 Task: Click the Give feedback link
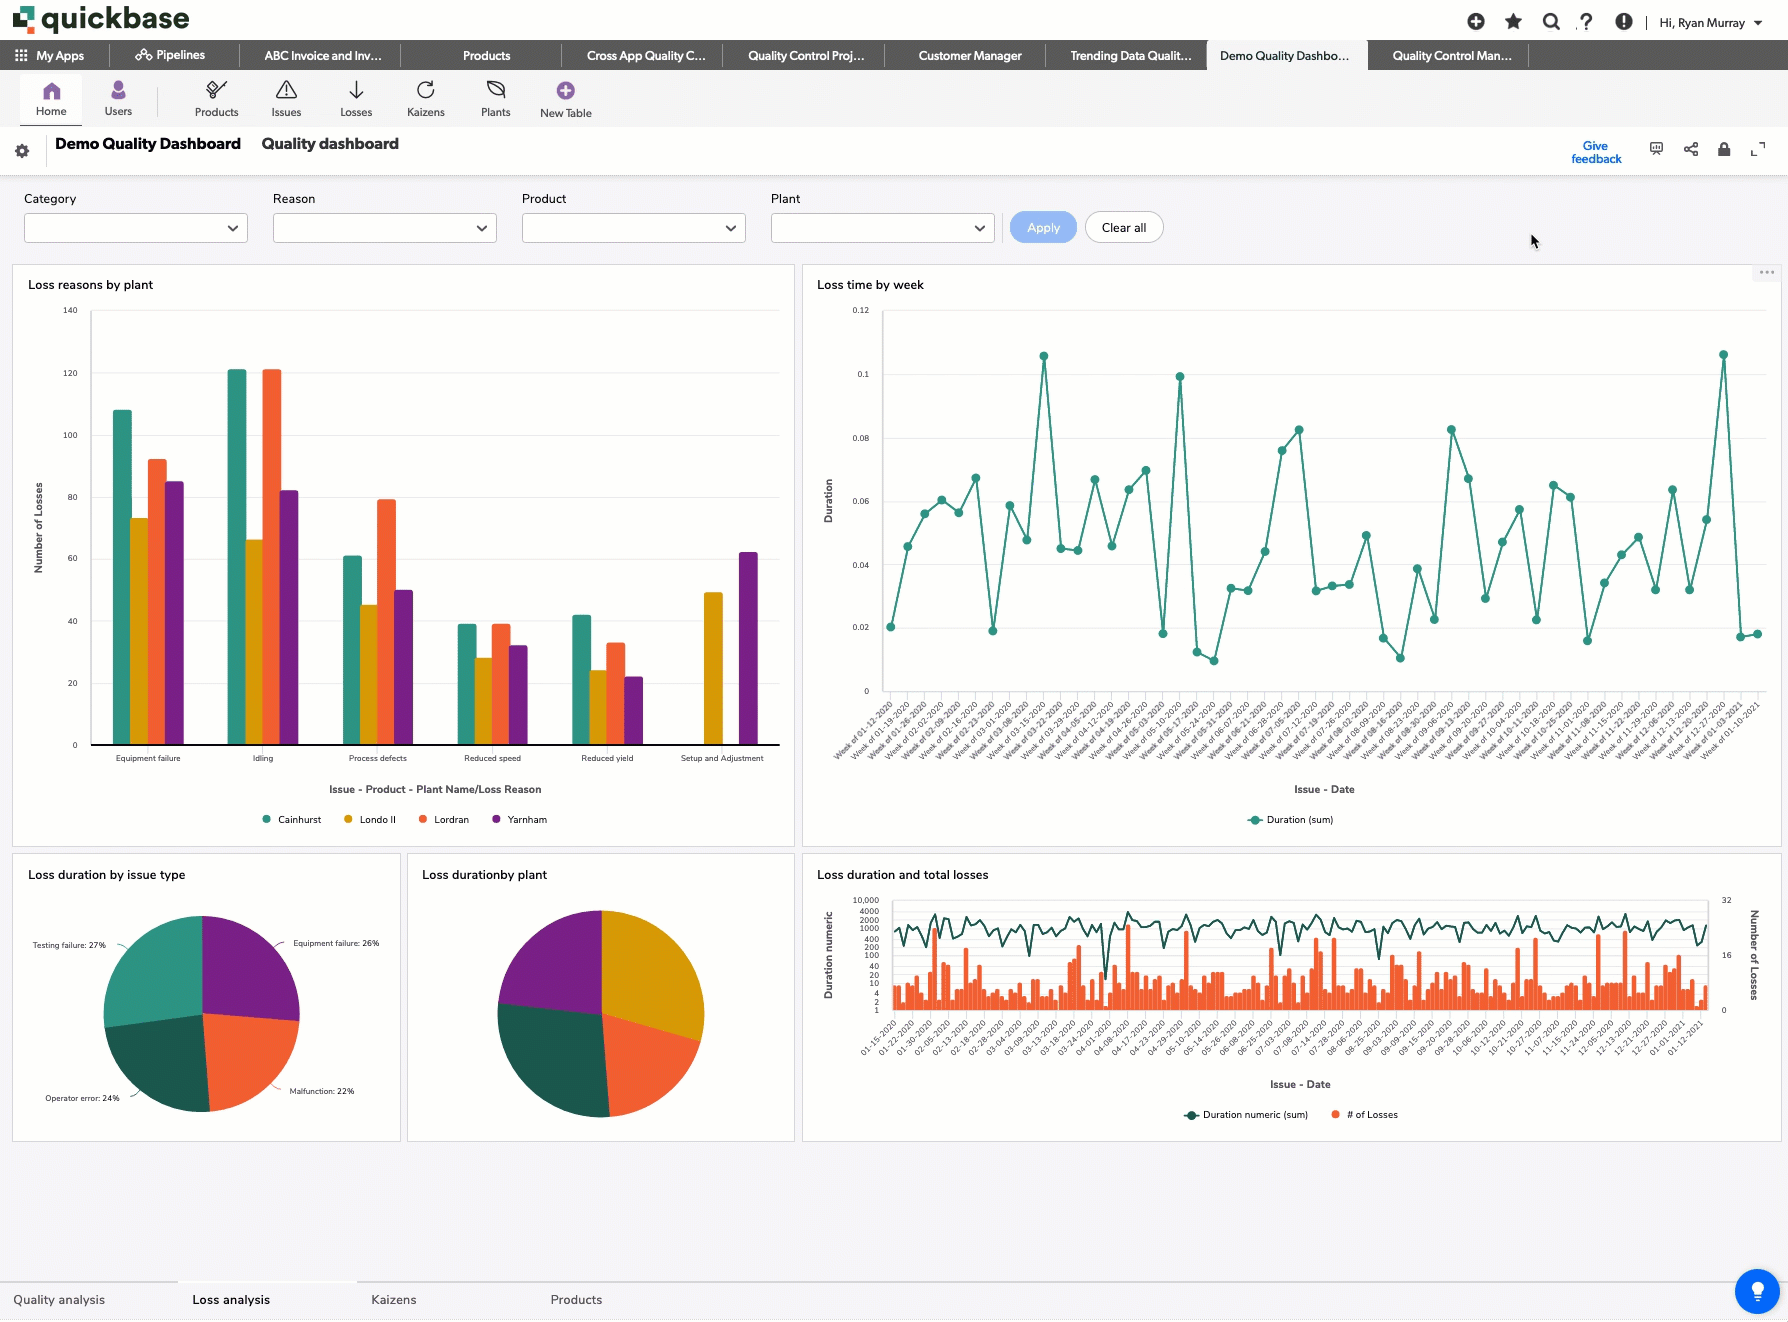pyautogui.click(x=1595, y=152)
